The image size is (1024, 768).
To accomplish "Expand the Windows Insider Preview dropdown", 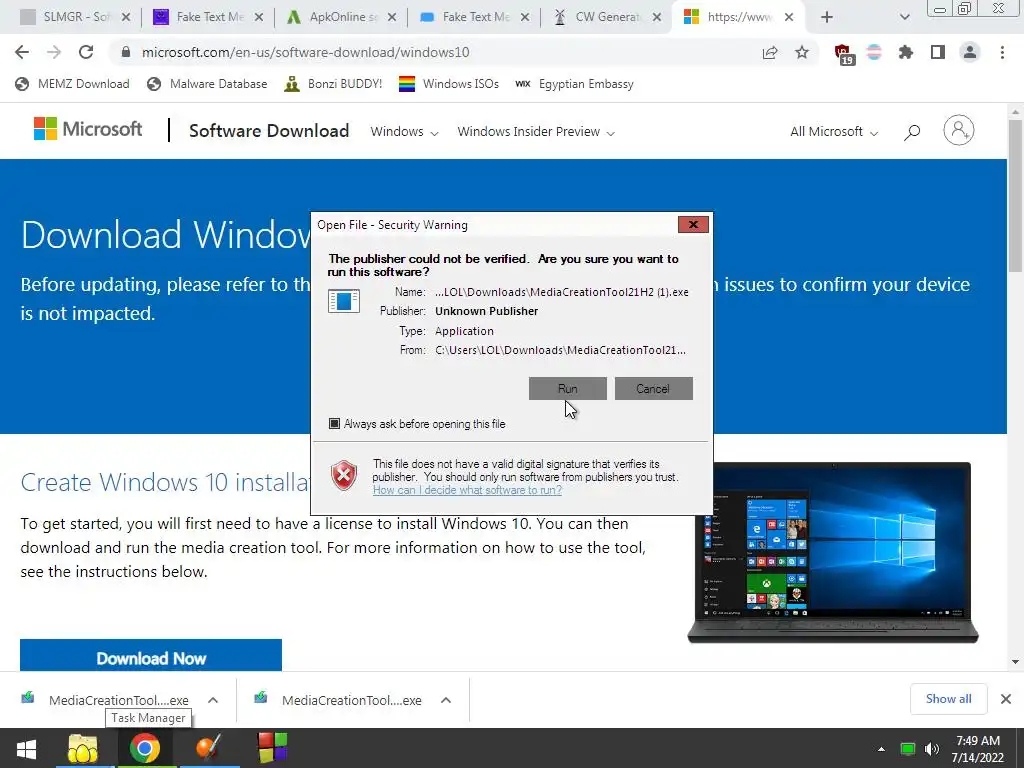I will click(x=536, y=131).
